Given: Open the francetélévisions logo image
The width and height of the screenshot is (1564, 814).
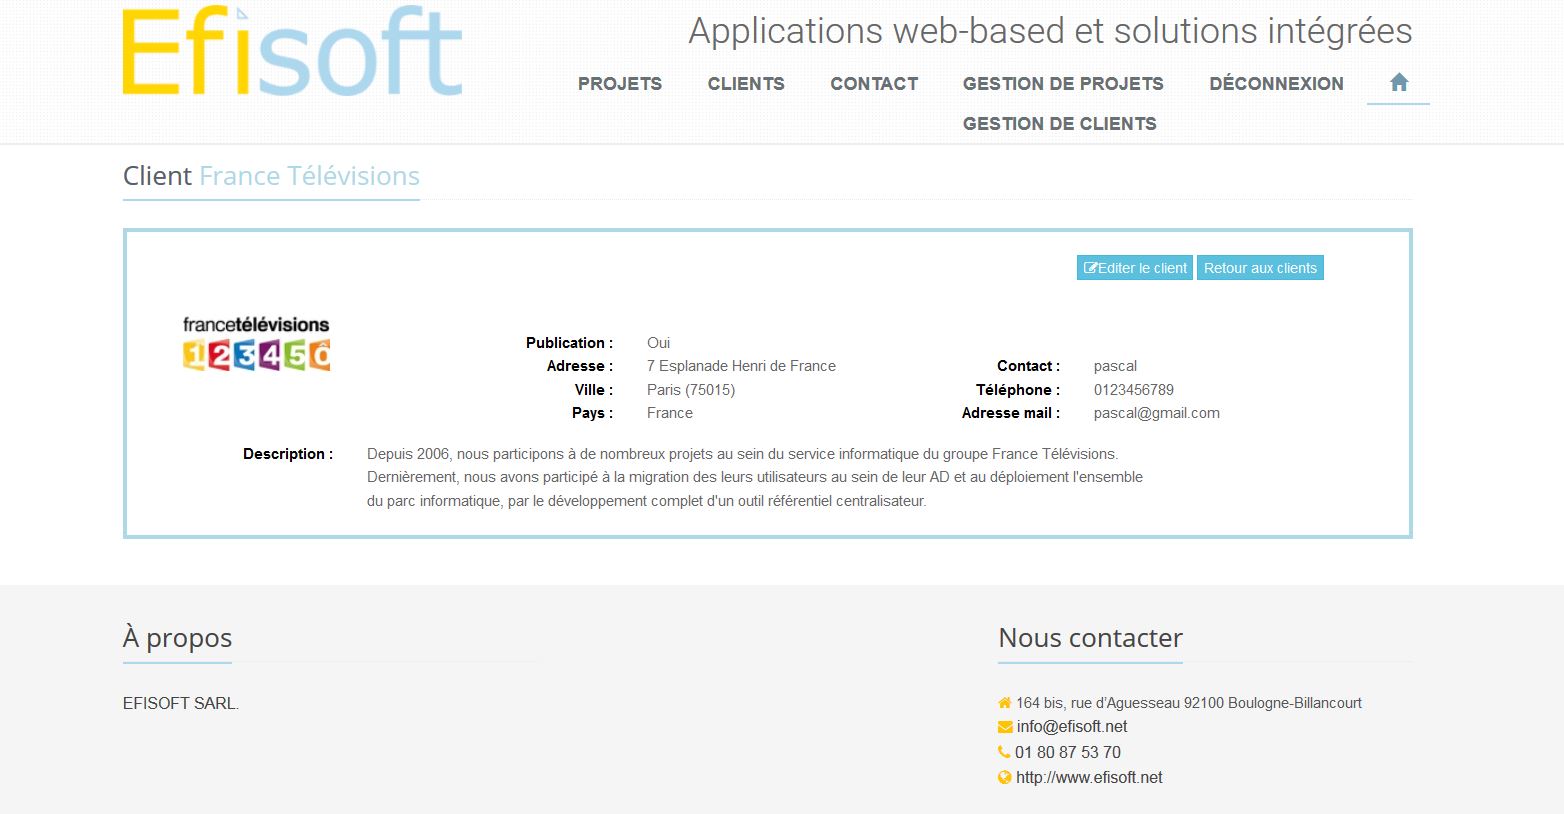Looking at the screenshot, I should point(256,344).
